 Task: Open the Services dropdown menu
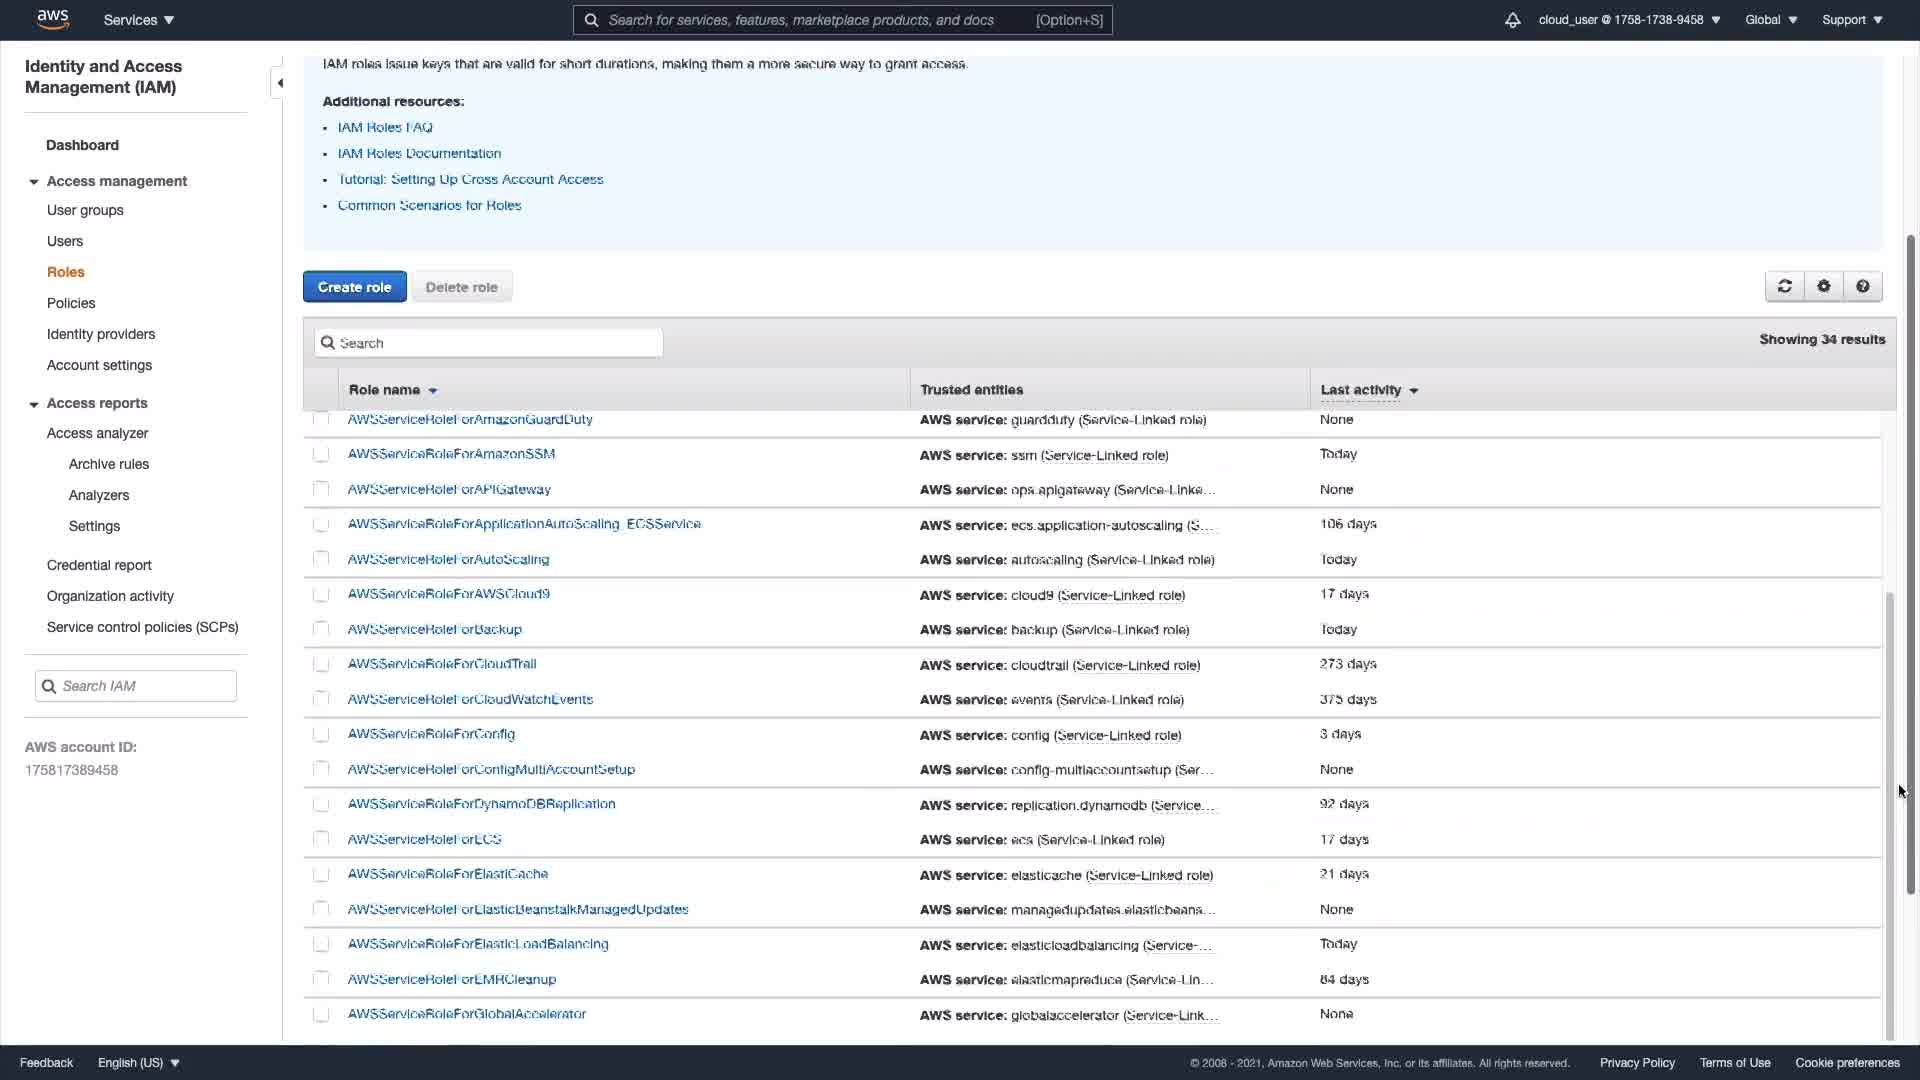tap(139, 20)
